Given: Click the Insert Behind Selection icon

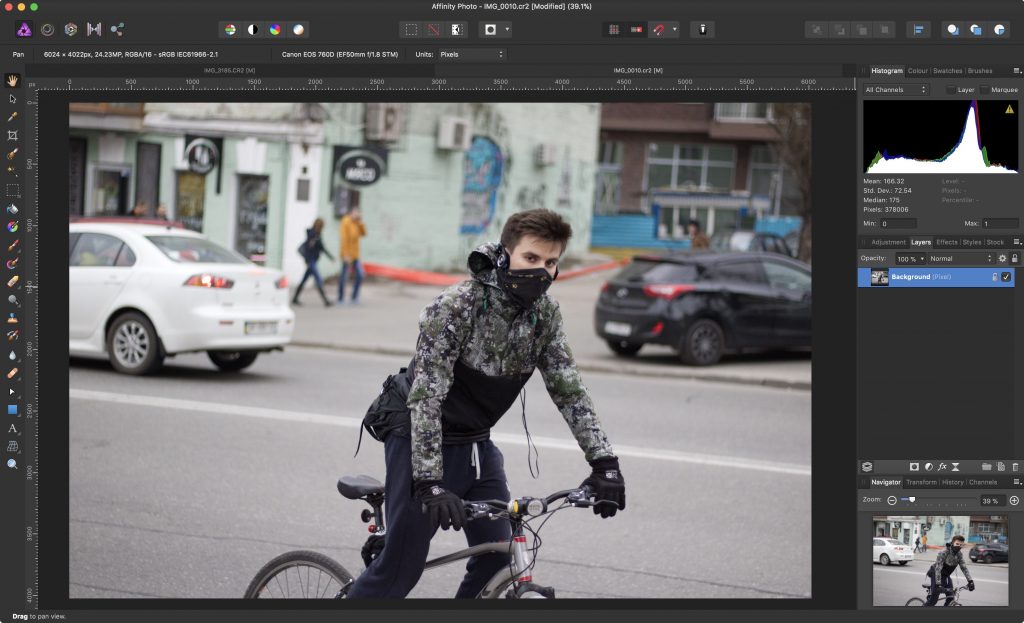Looking at the screenshot, I should 953,29.
